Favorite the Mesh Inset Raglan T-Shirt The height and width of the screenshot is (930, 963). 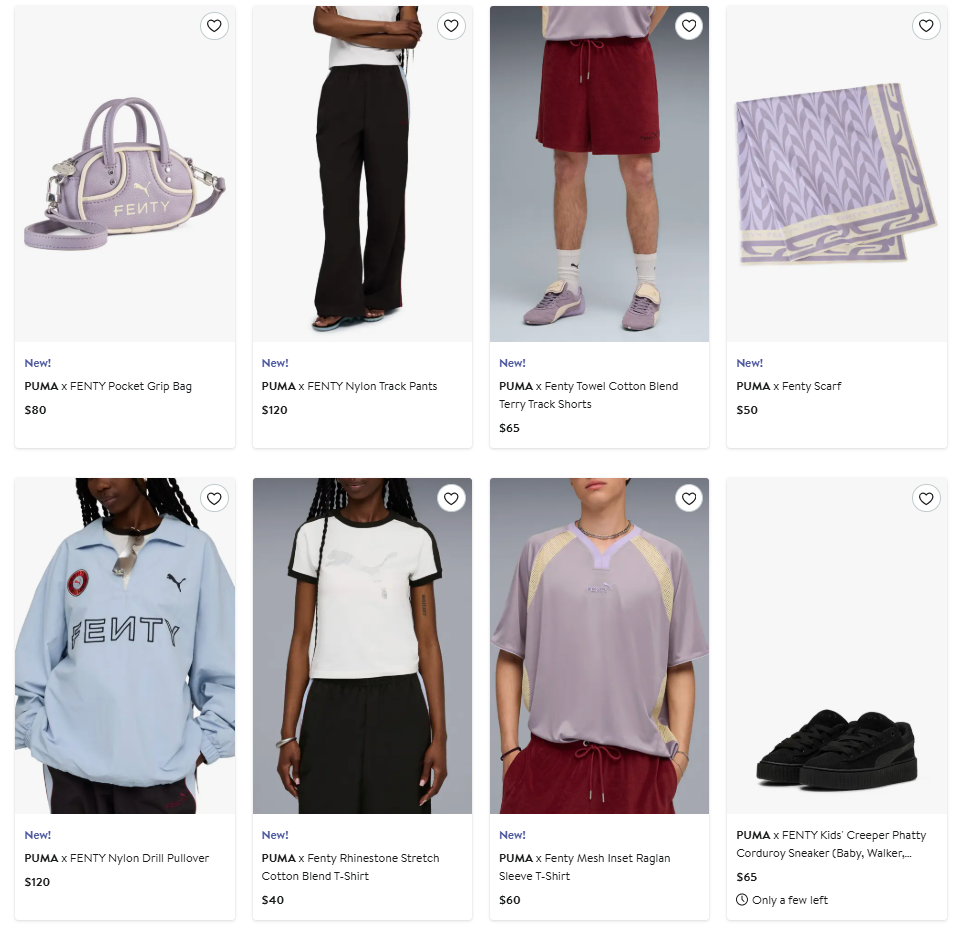(689, 498)
